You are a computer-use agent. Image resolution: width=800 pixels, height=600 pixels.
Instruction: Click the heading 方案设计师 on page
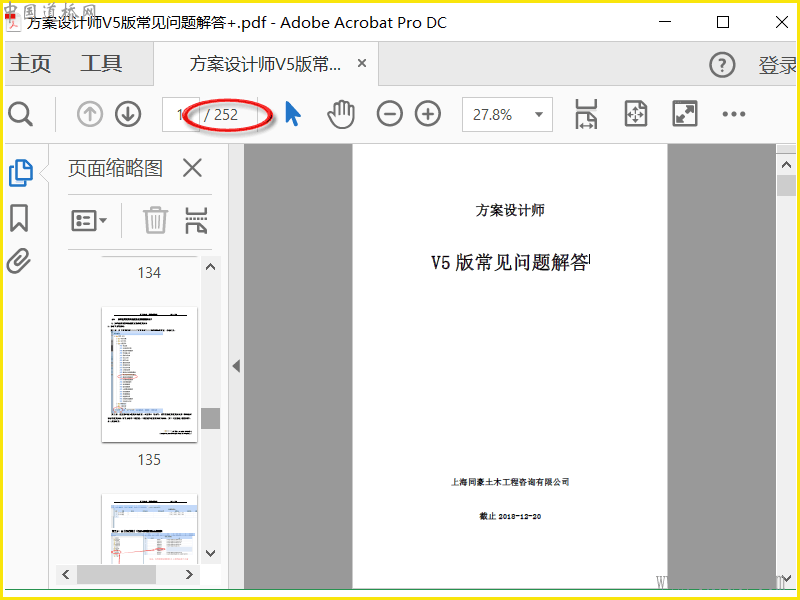point(510,210)
